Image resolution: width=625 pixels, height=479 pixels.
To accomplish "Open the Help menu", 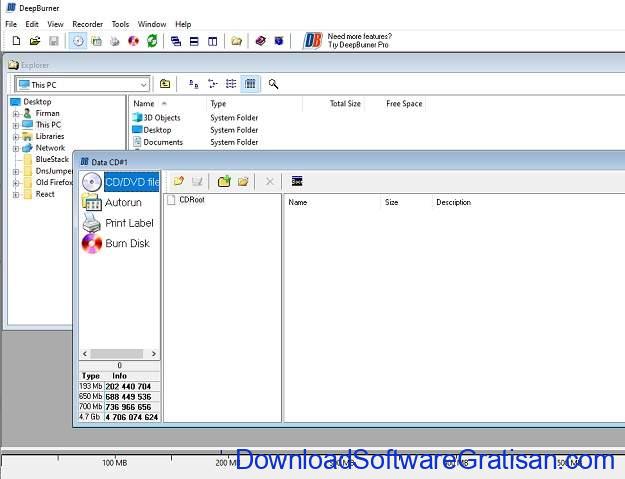I will click(183, 24).
